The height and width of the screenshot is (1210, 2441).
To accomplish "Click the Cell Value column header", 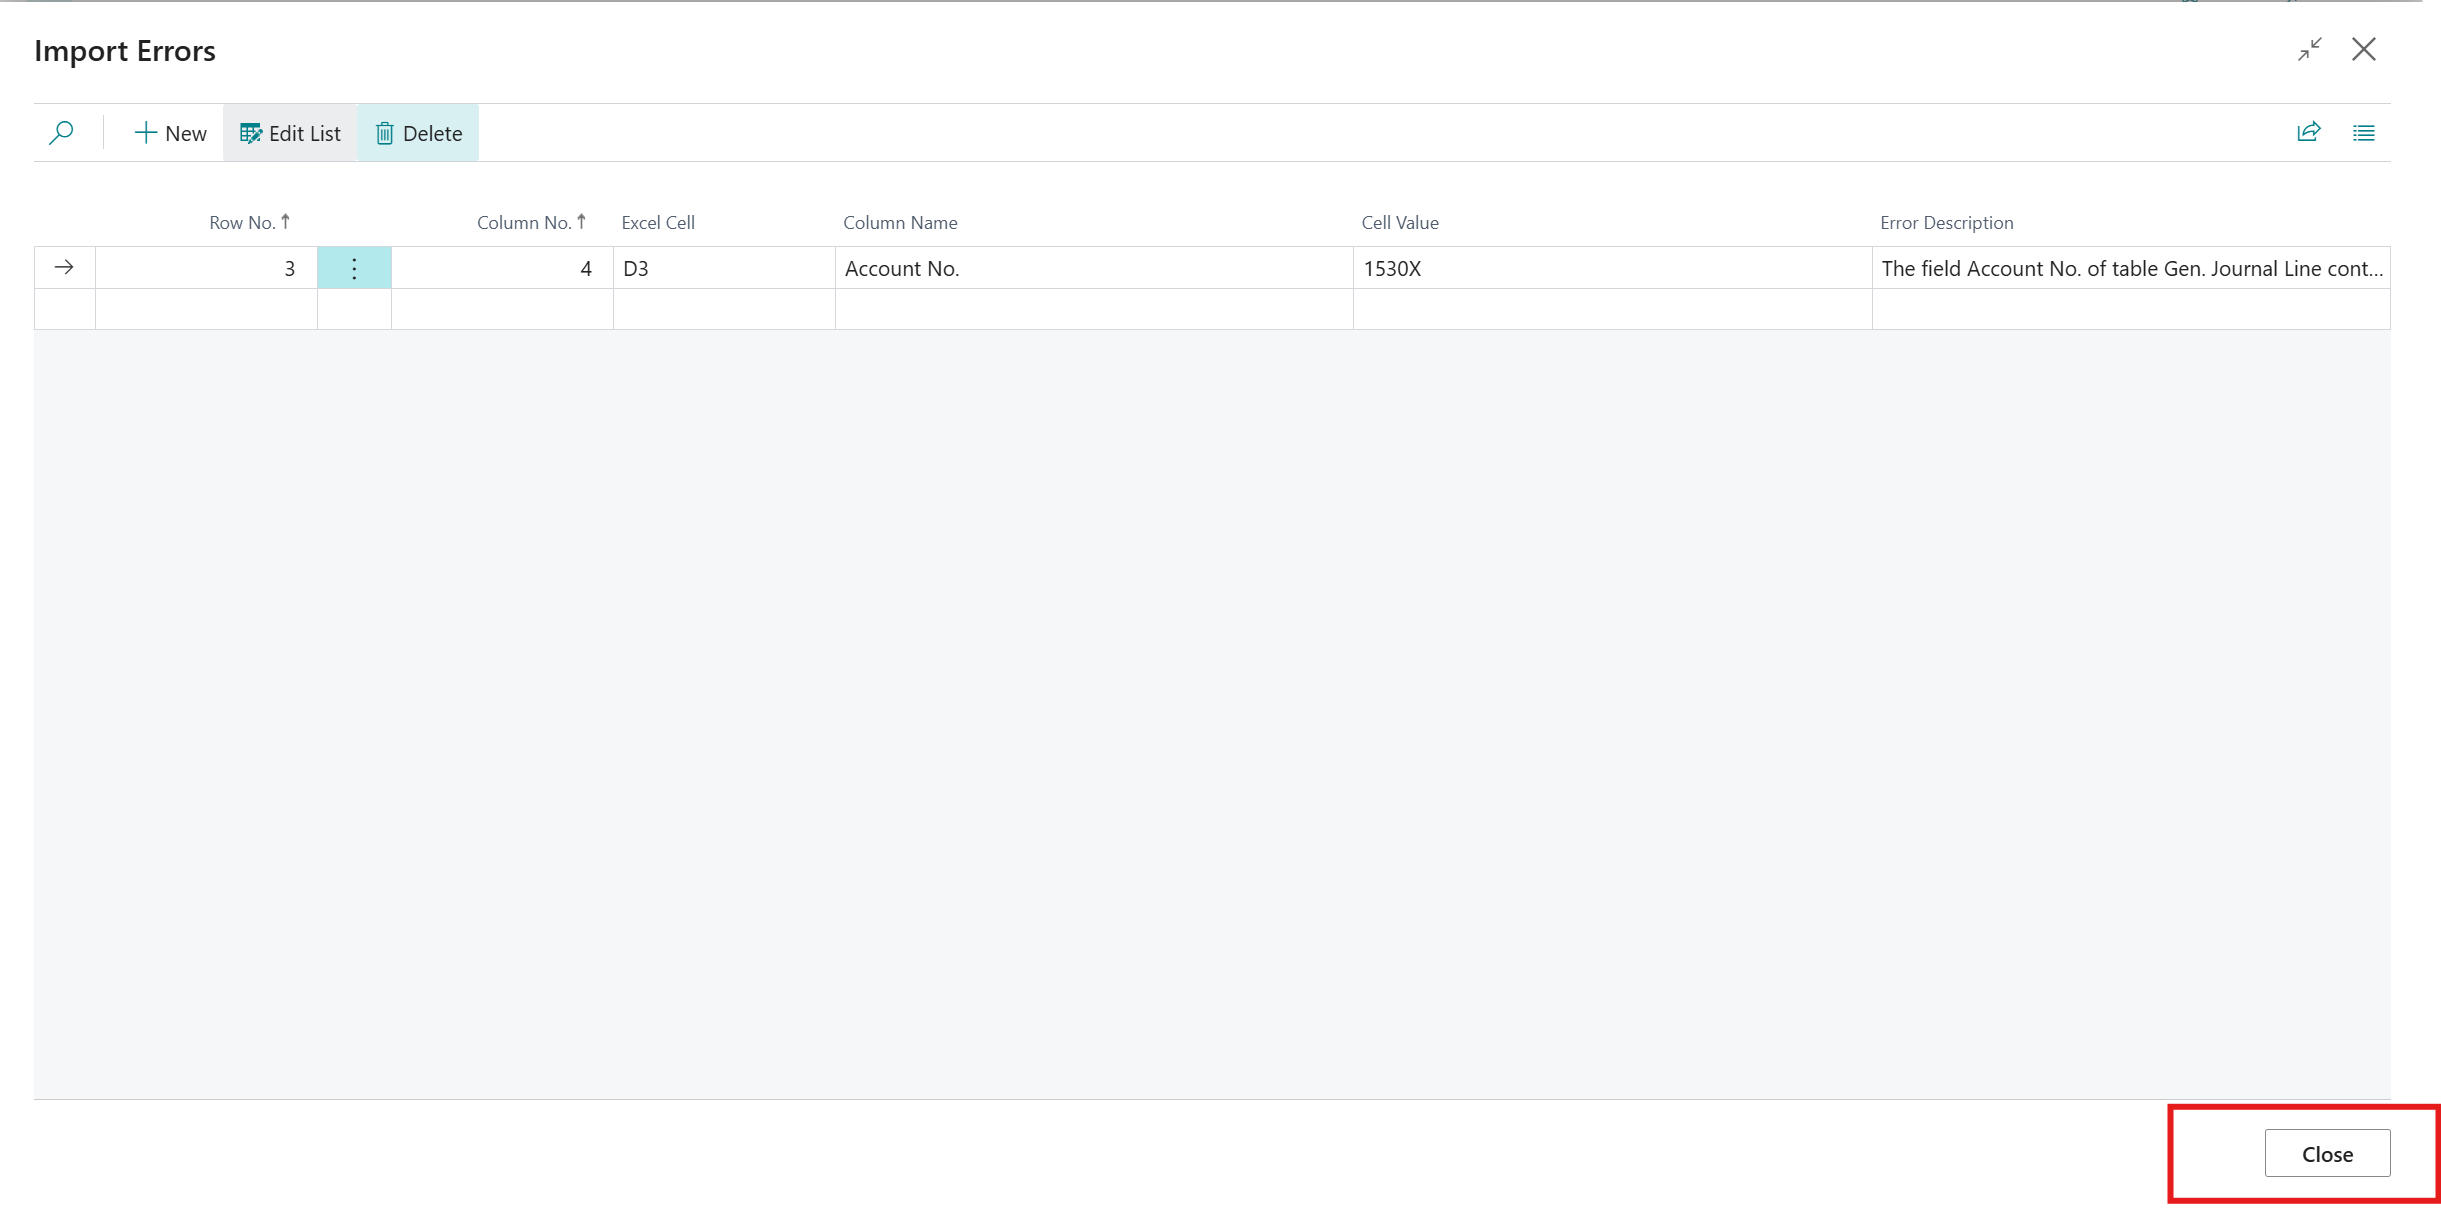I will (x=1399, y=222).
